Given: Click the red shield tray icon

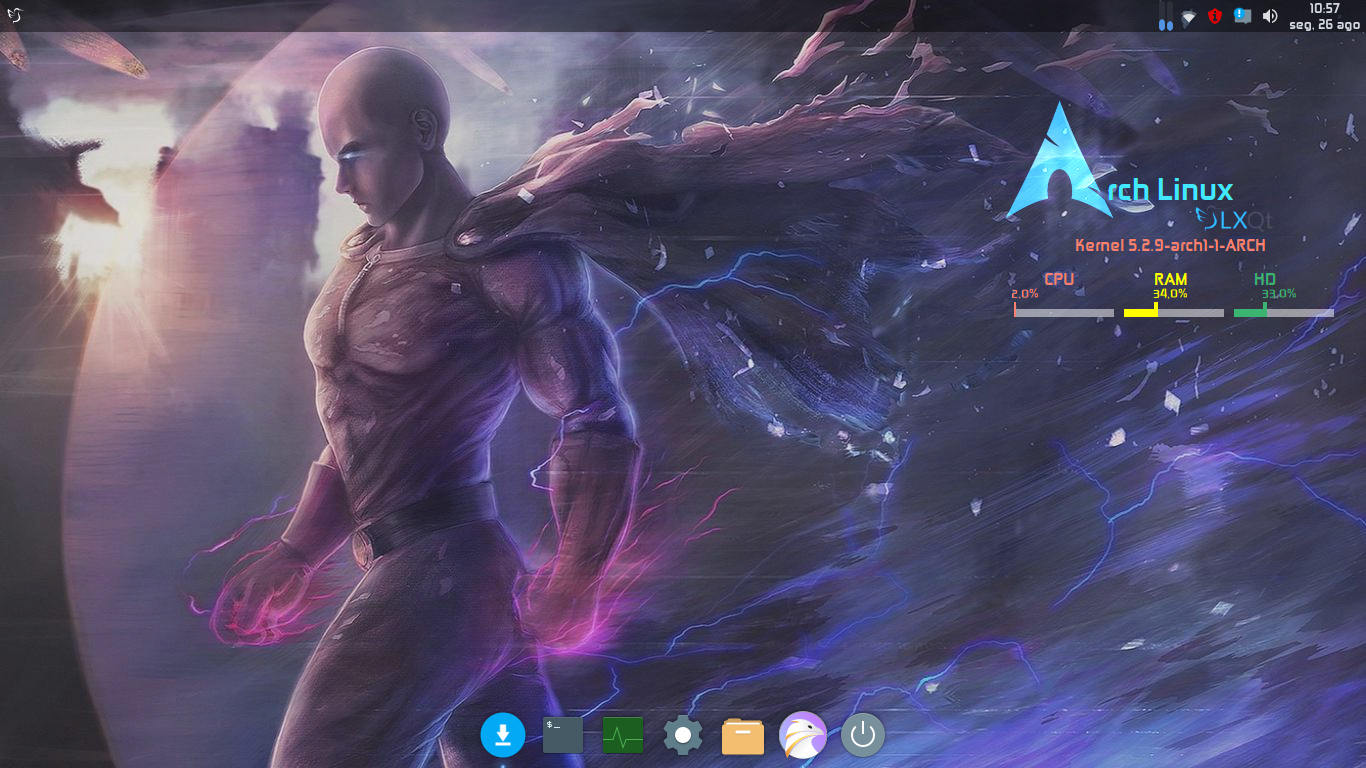Looking at the screenshot, I should point(1215,16).
